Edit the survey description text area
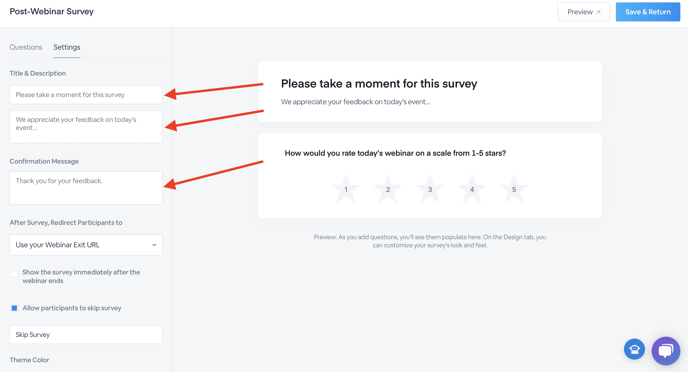The width and height of the screenshot is (688, 372). coord(86,126)
